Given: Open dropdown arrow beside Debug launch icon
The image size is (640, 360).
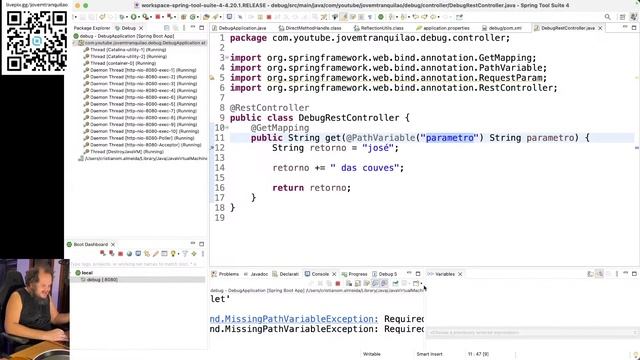Looking at the screenshot, I should click(127, 17).
